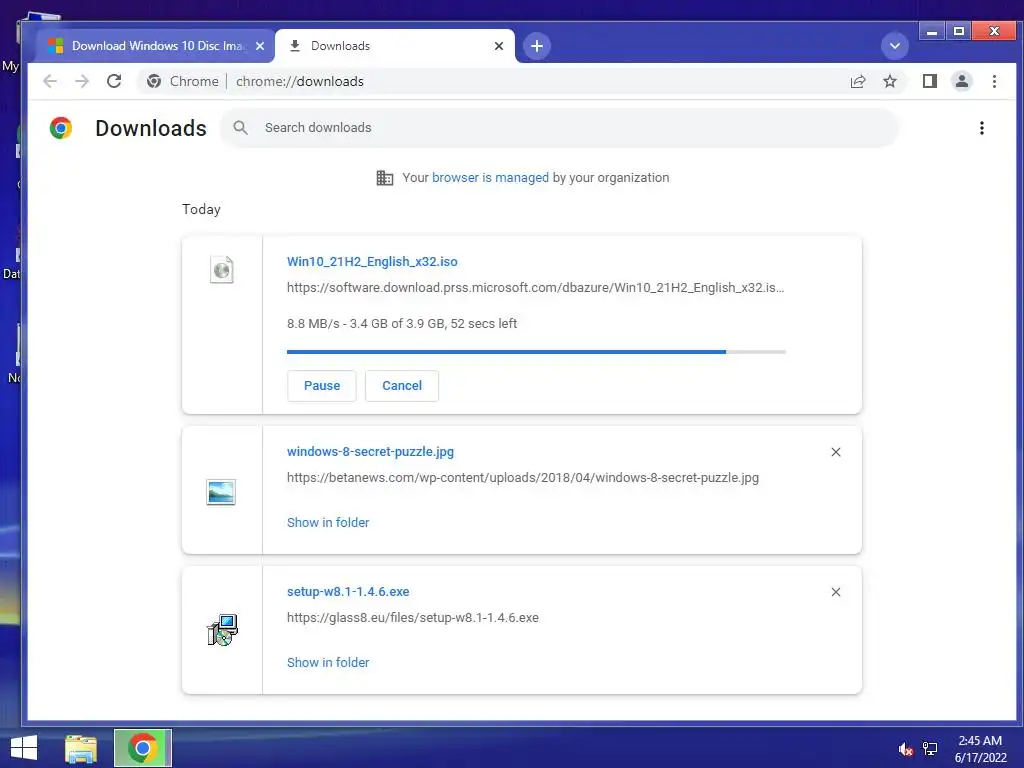Click the browser forward arrow

pyautogui.click(x=82, y=81)
